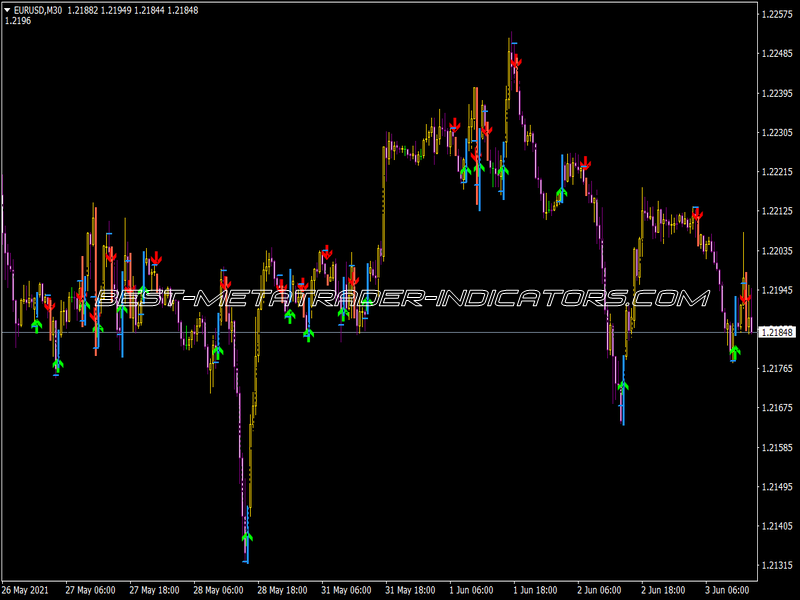The height and width of the screenshot is (600, 800).
Task: Click the 1.21315 price axis label
Action: coord(777,565)
